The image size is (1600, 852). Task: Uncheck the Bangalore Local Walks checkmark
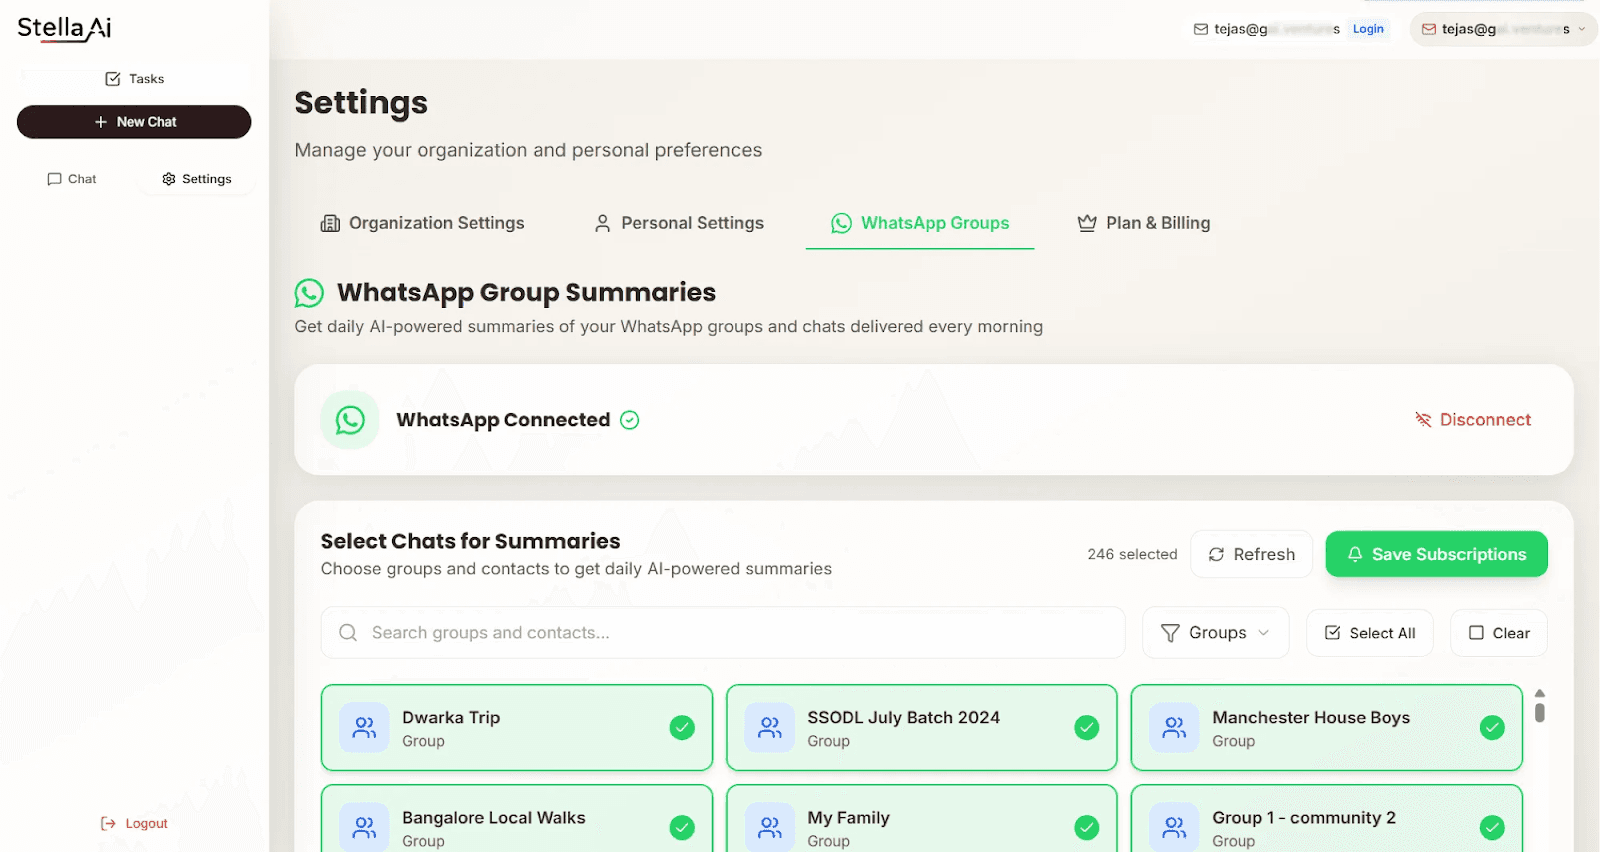tap(682, 827)
